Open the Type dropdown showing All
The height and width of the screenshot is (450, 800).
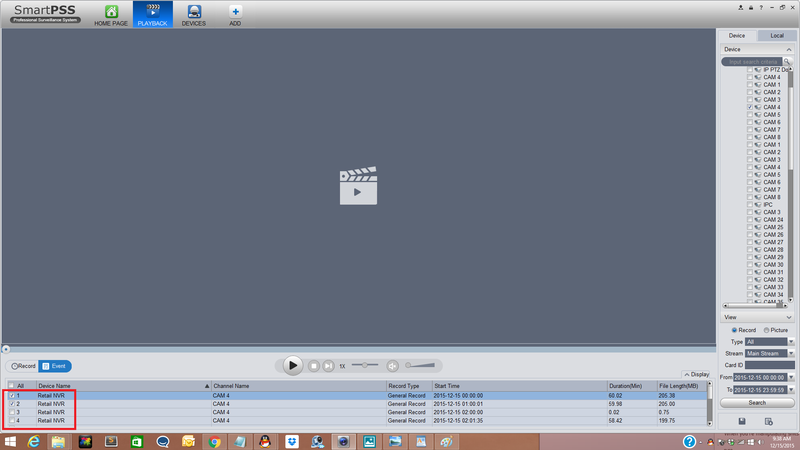coord(769,342)
